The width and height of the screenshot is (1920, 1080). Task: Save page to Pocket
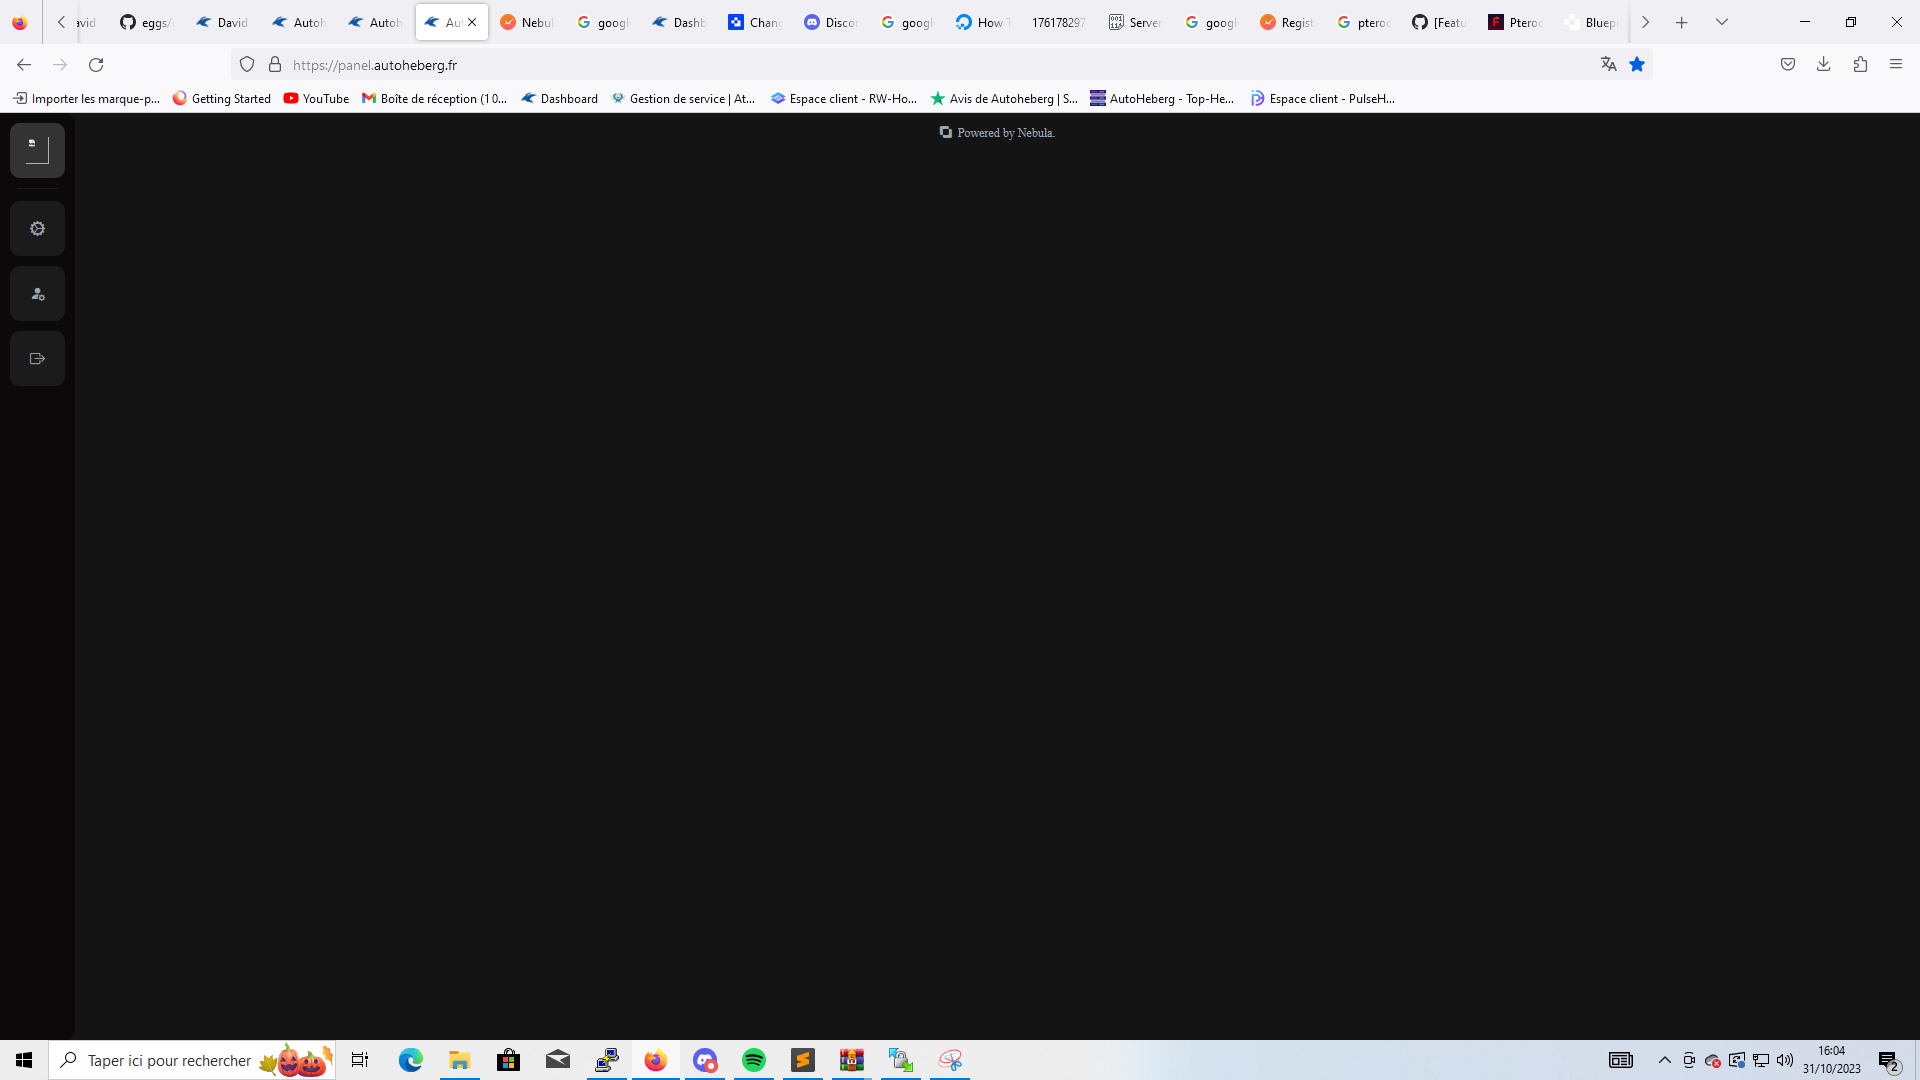coord(1788,65)
